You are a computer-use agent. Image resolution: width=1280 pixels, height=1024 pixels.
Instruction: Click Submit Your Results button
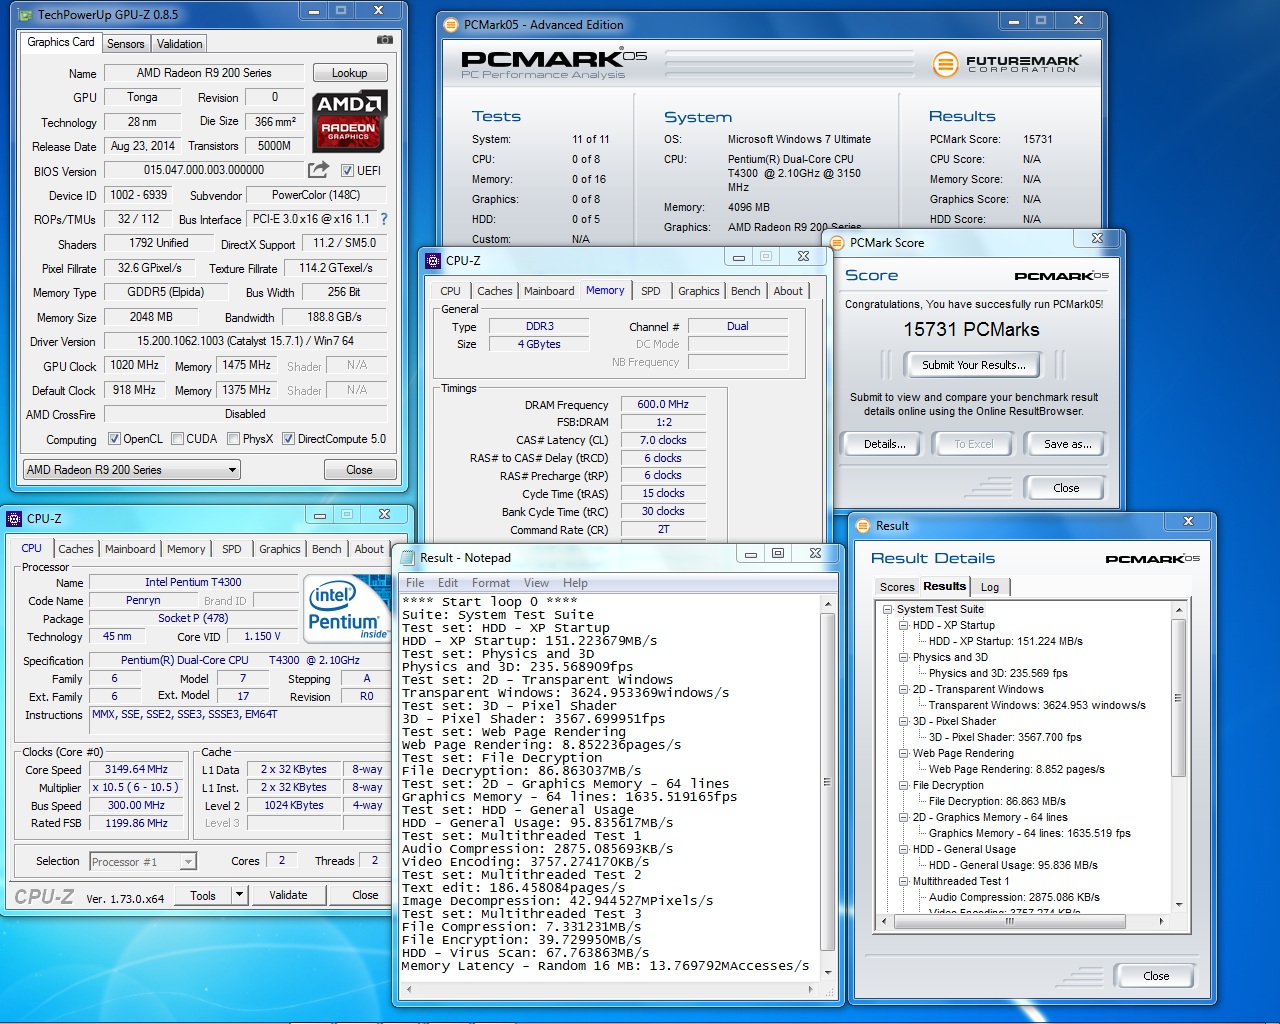[x=974, y=365]
